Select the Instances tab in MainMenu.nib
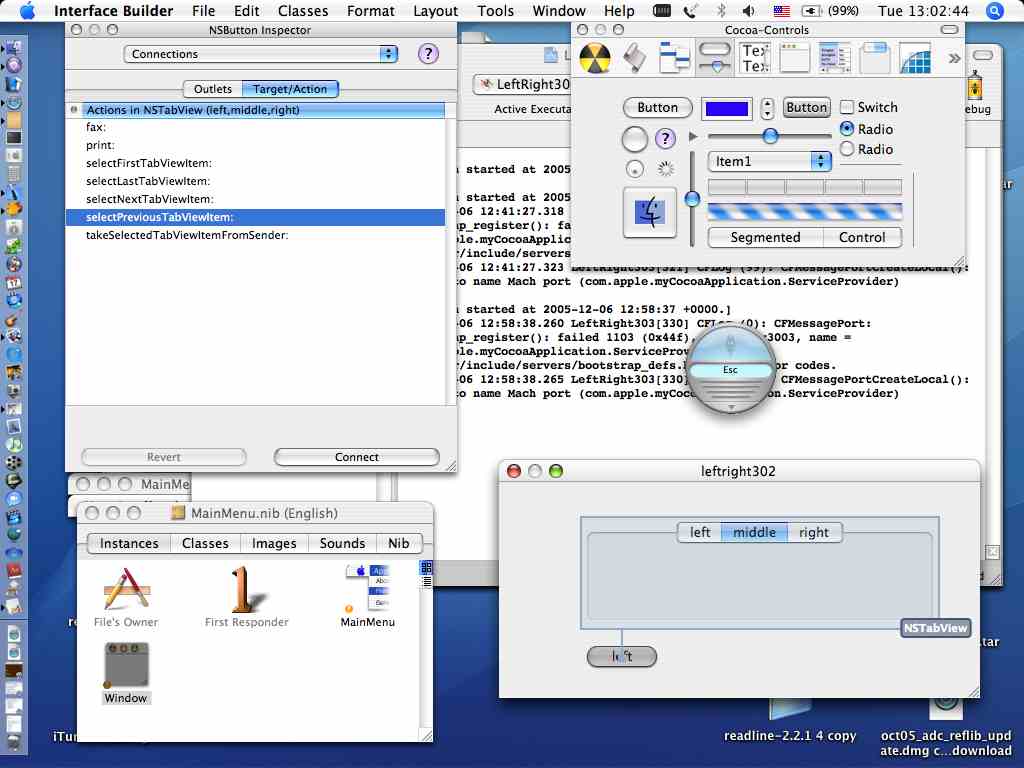1024x768 pixels. 129,543
